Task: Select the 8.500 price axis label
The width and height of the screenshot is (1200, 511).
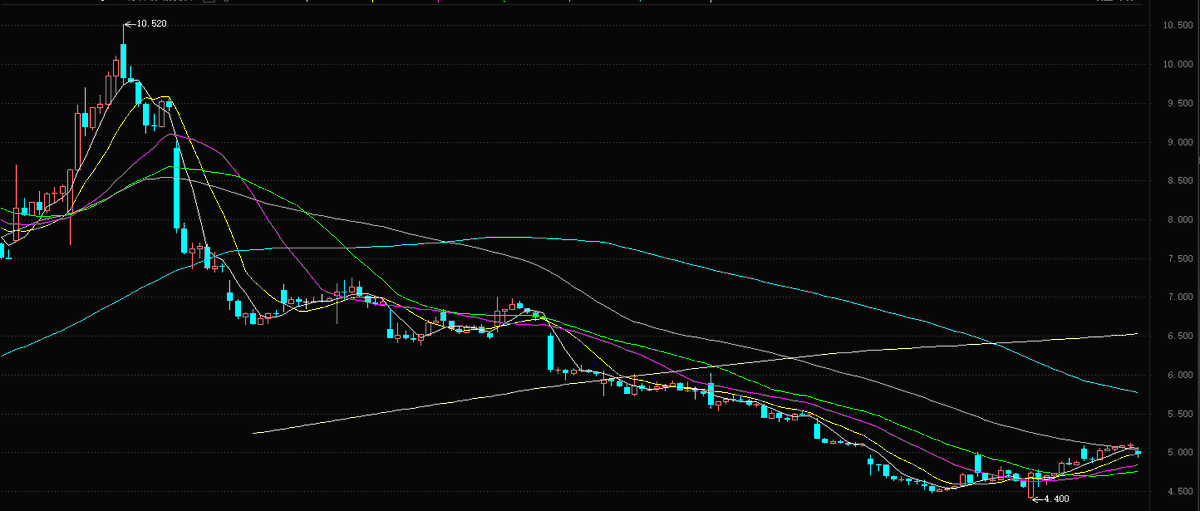Action: click(x=1179, y=181)
